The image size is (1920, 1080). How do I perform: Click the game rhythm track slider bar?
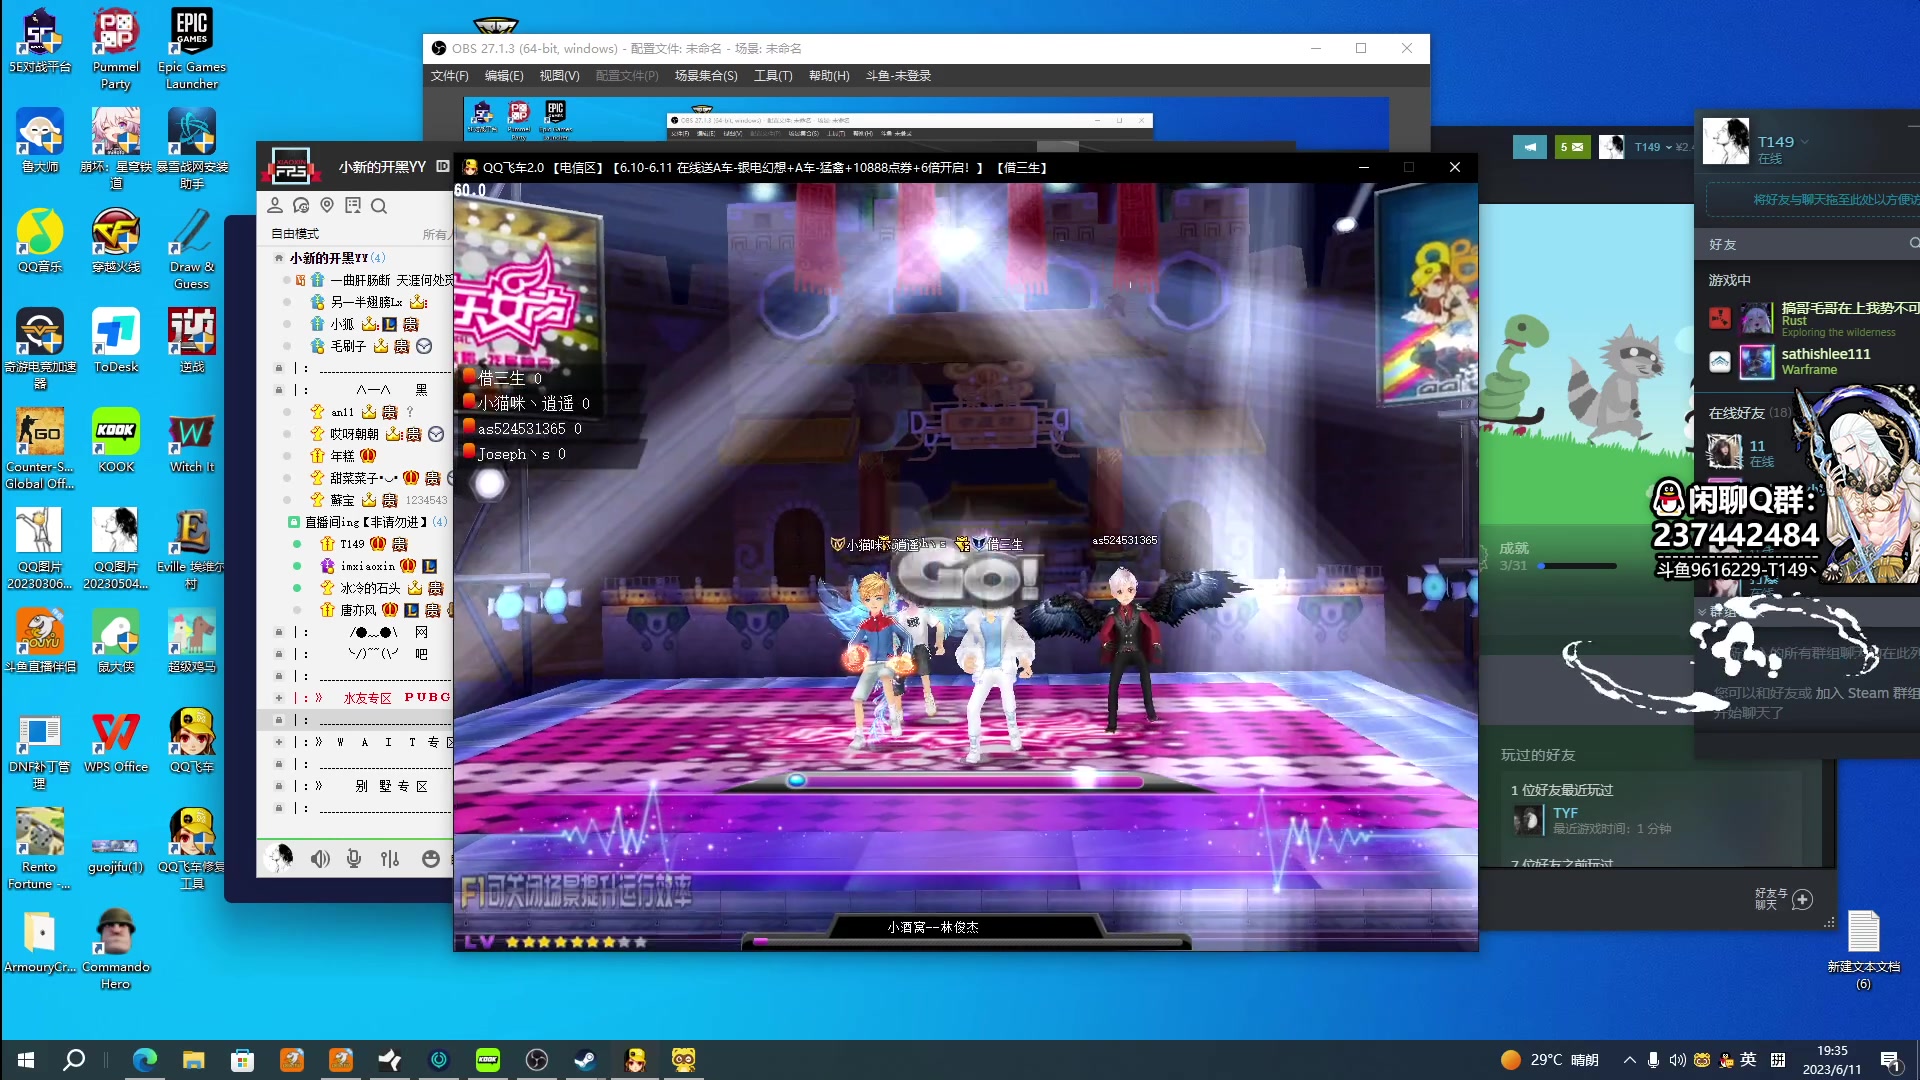point(968,781)
